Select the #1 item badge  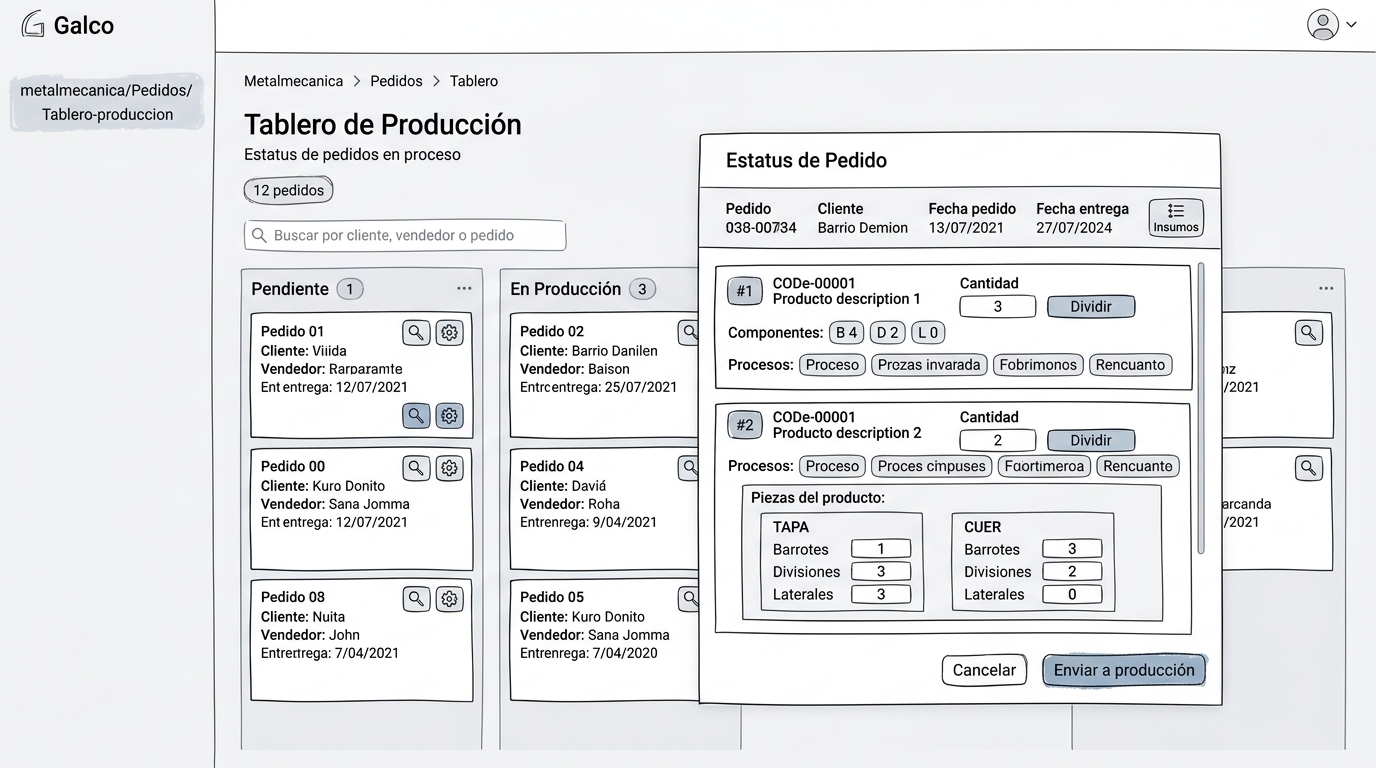(x=745, y=291)
